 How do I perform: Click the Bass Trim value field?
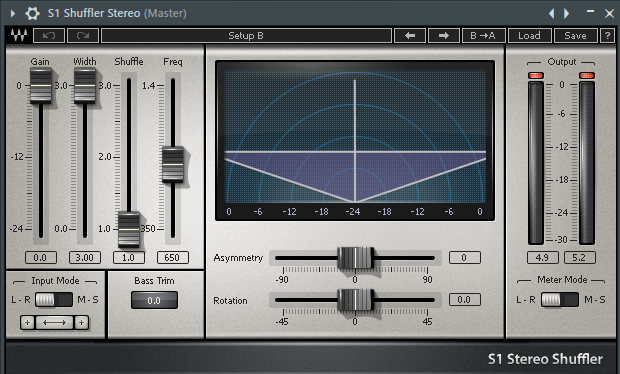pos(154,300)
